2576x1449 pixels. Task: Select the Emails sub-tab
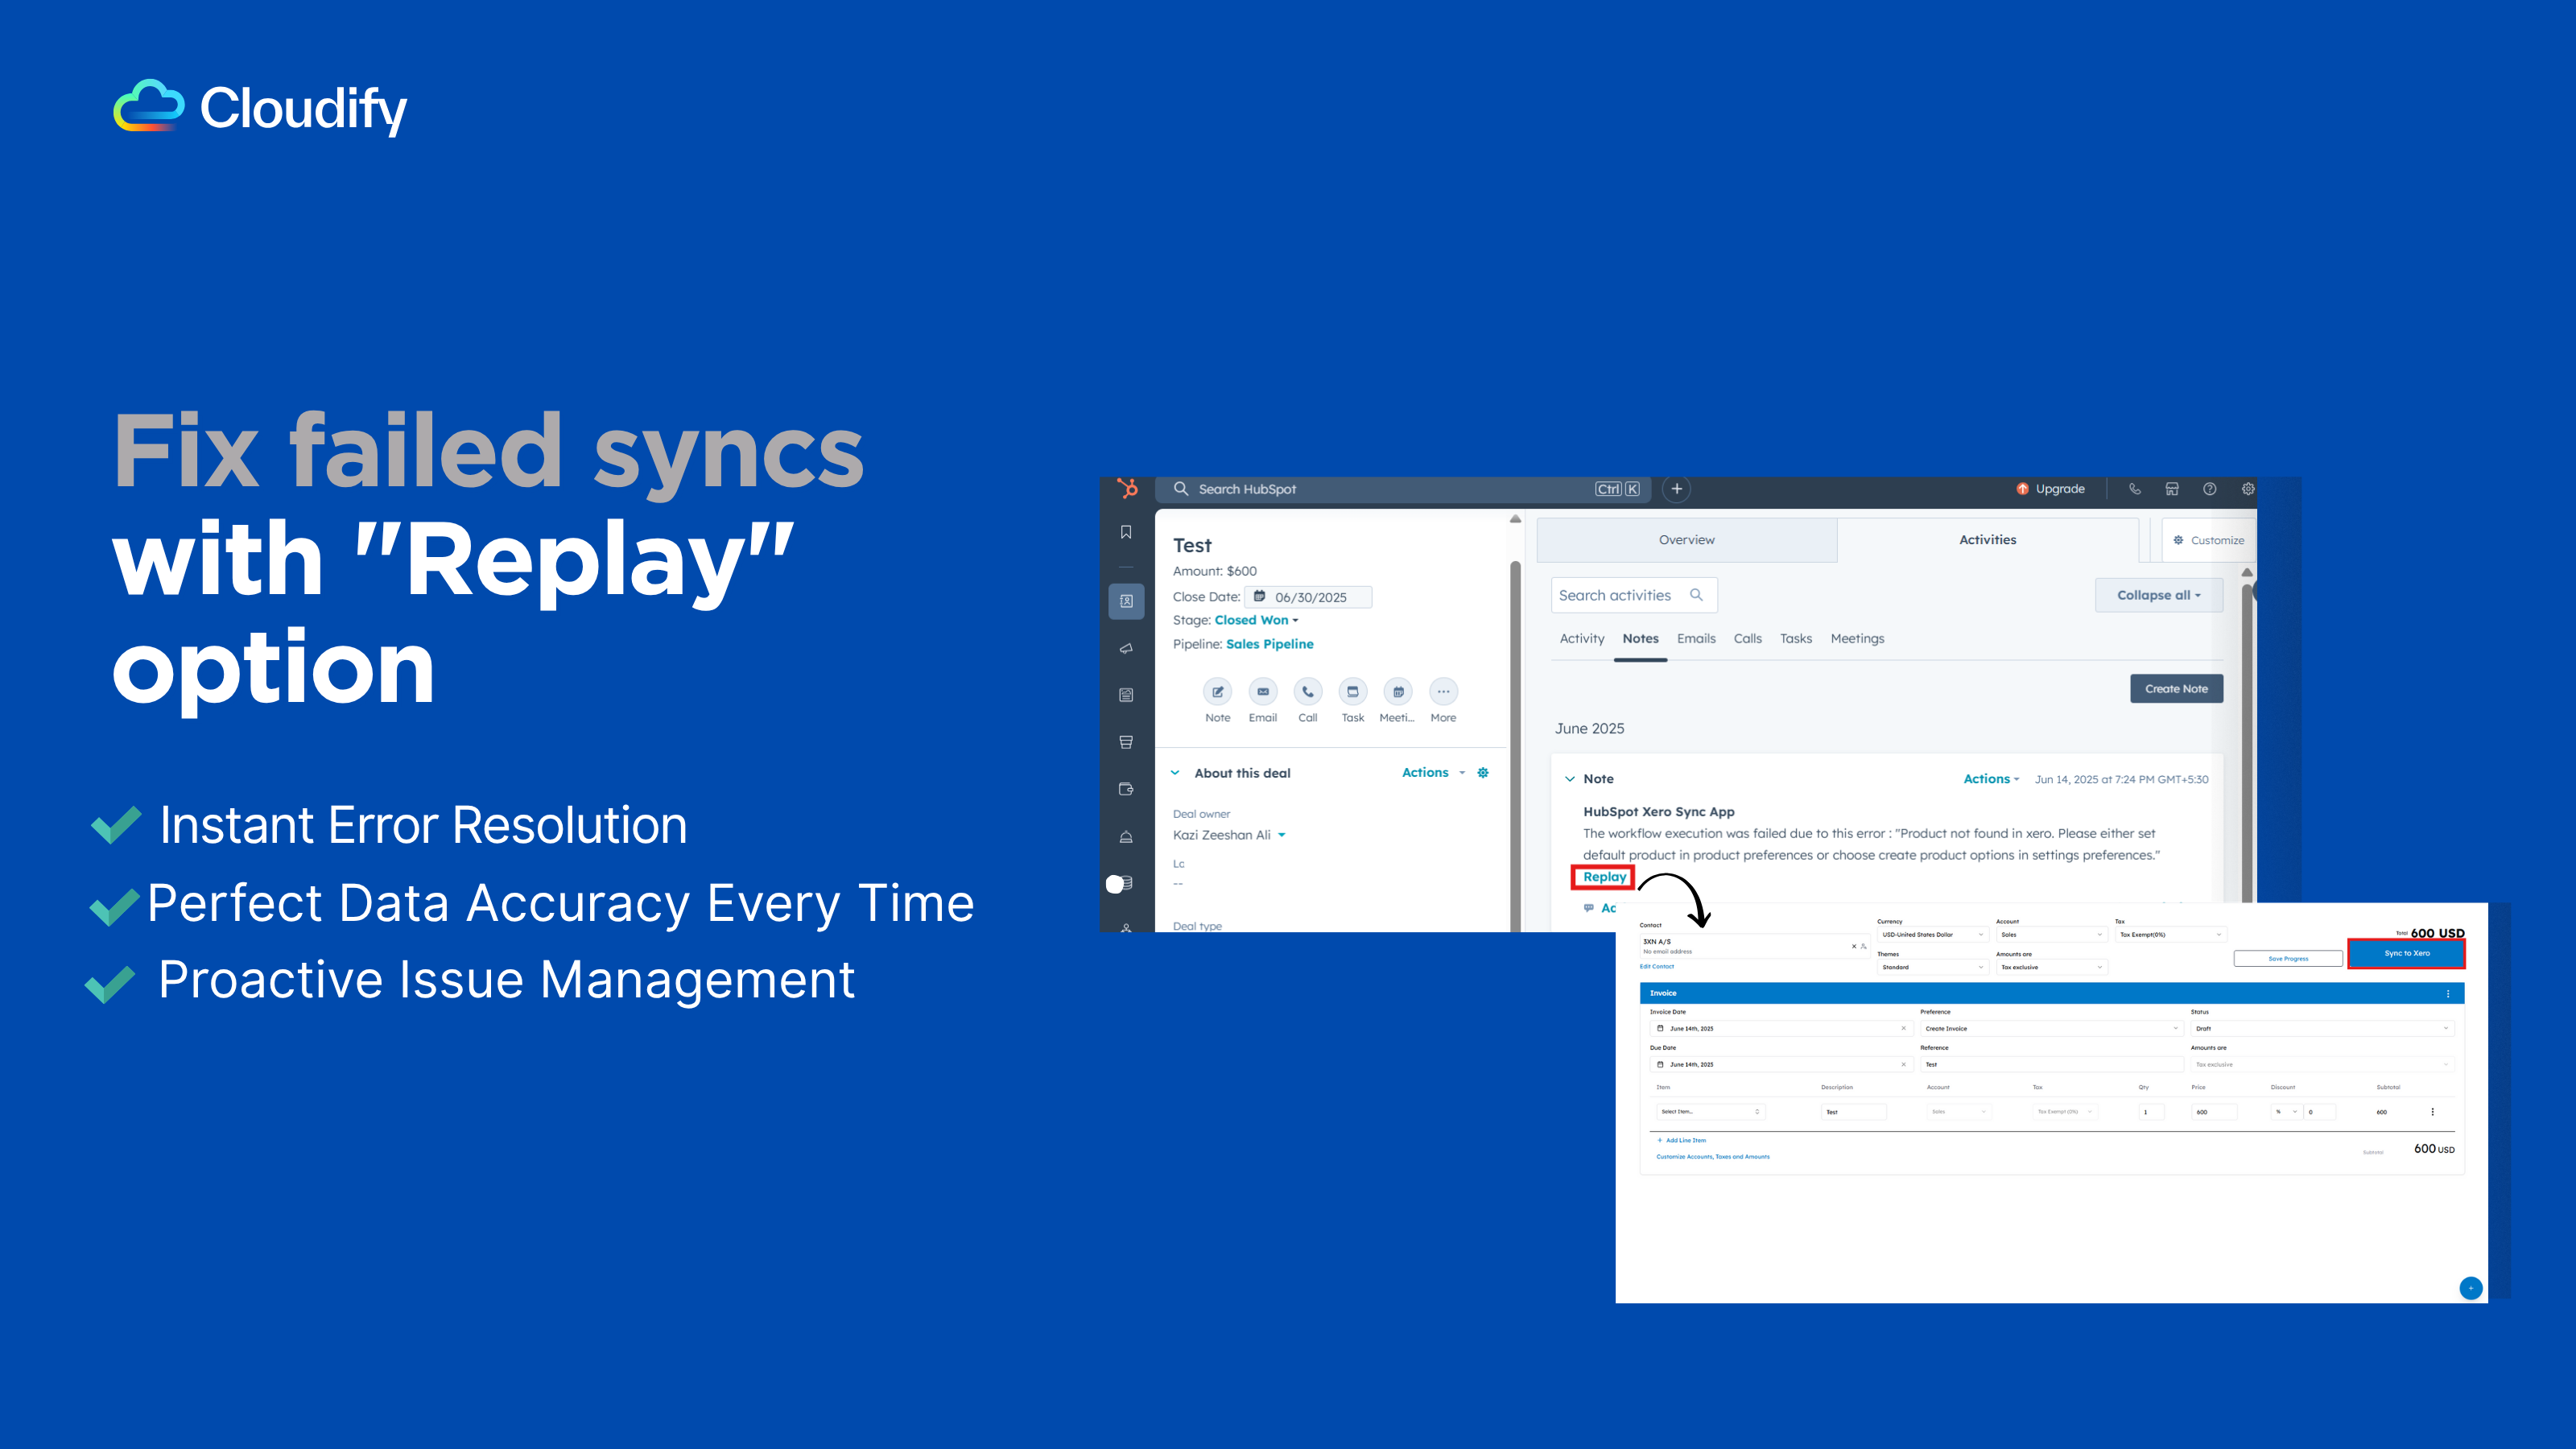(x=1696, y=639)
